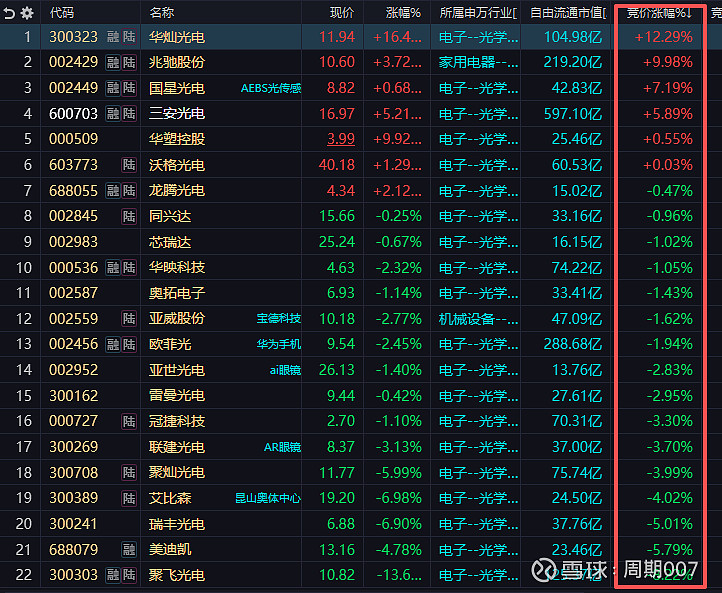The width and height of the screenshot is (722, 593).
Task: Sort by 现价 column header
Action: click(x=342, y=12)
